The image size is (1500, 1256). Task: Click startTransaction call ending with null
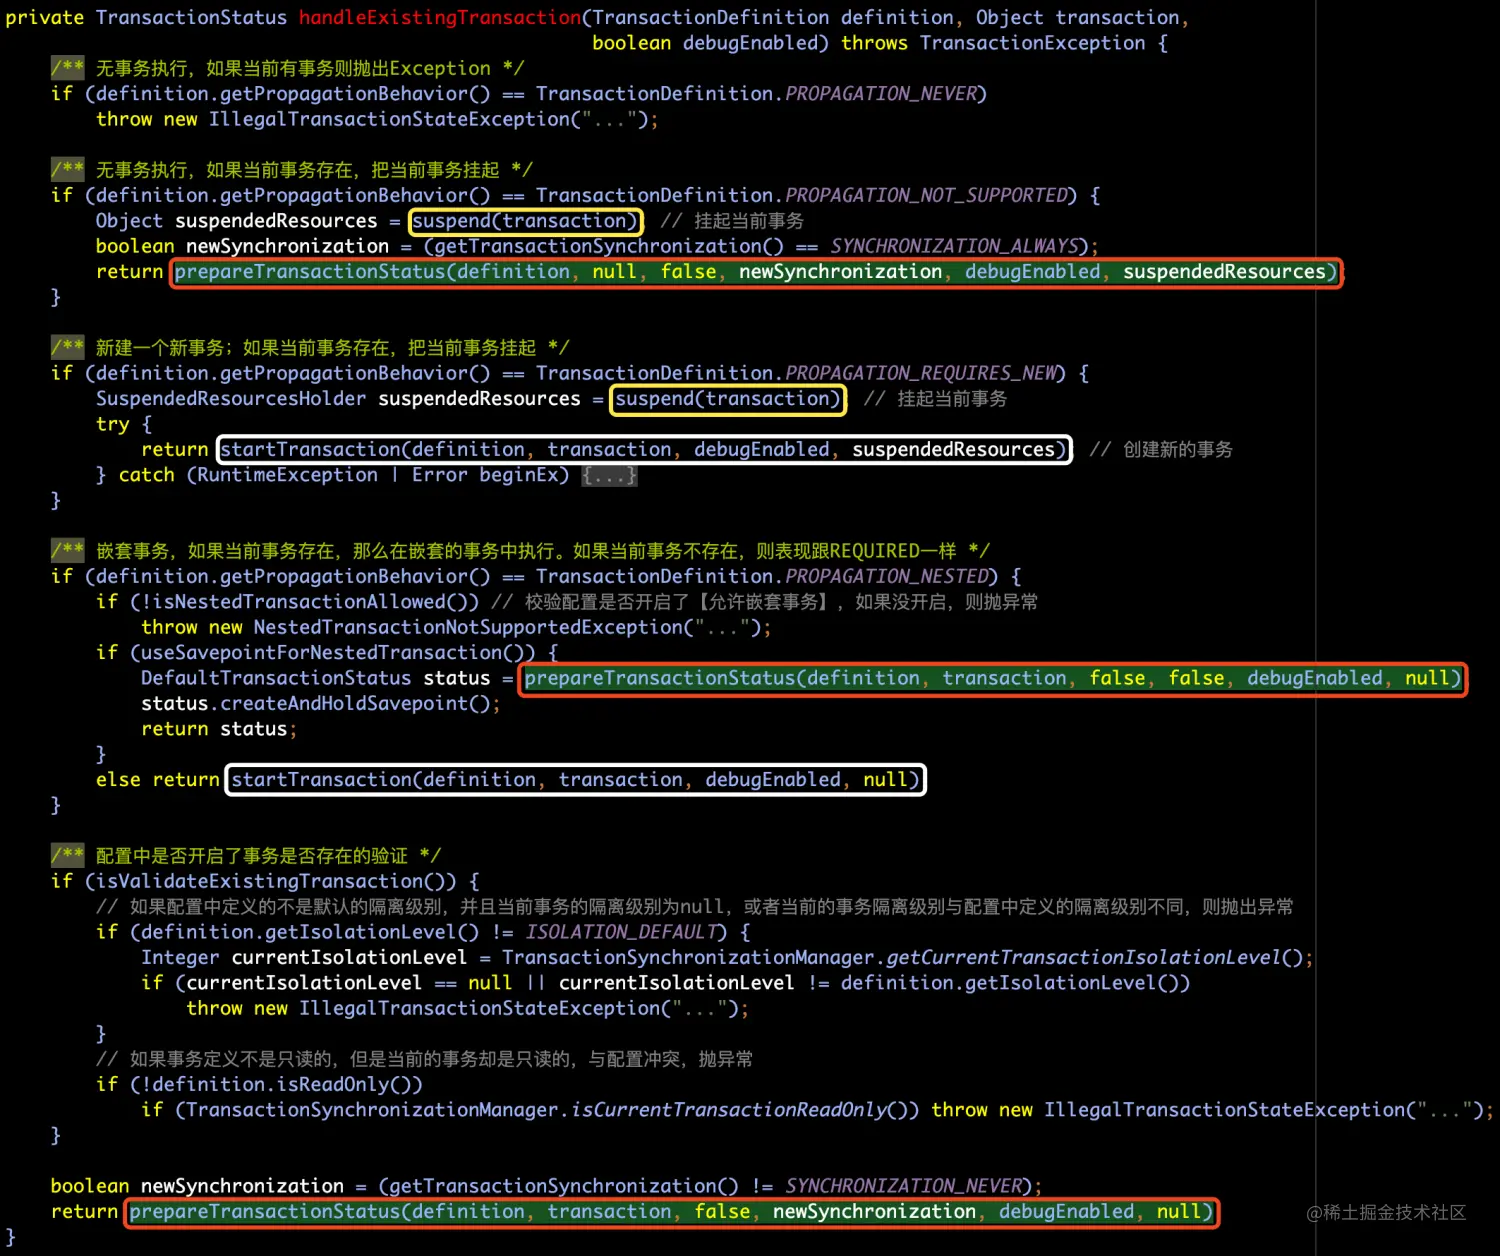point(576,780)
